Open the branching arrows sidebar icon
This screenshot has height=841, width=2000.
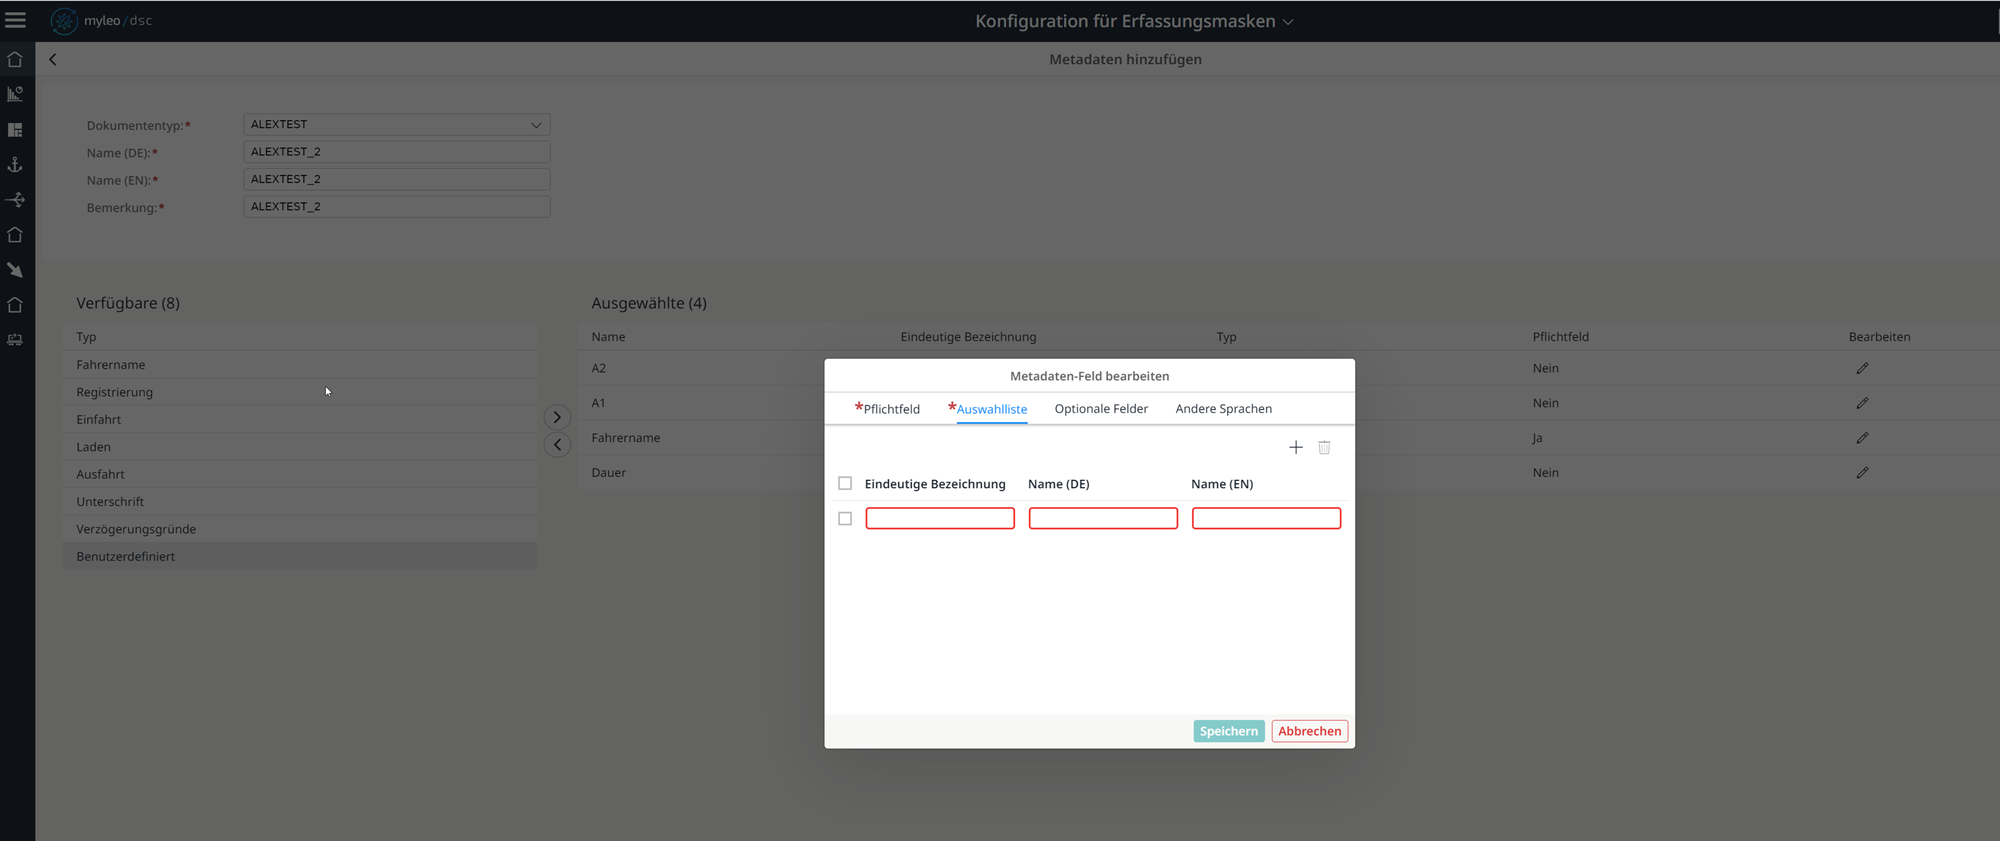pyautogui.click(x=15, y=200)
